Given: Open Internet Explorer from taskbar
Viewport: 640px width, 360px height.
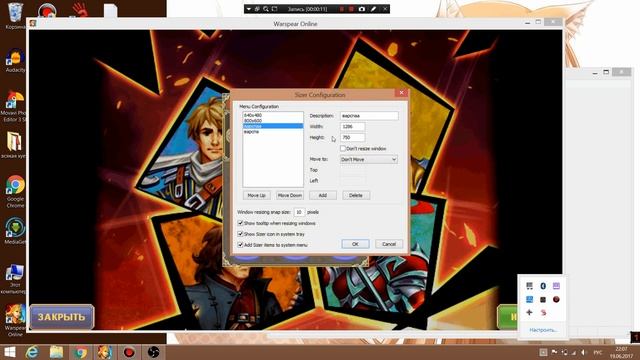Looking at the screenshot, I should (x=32, y=352).
